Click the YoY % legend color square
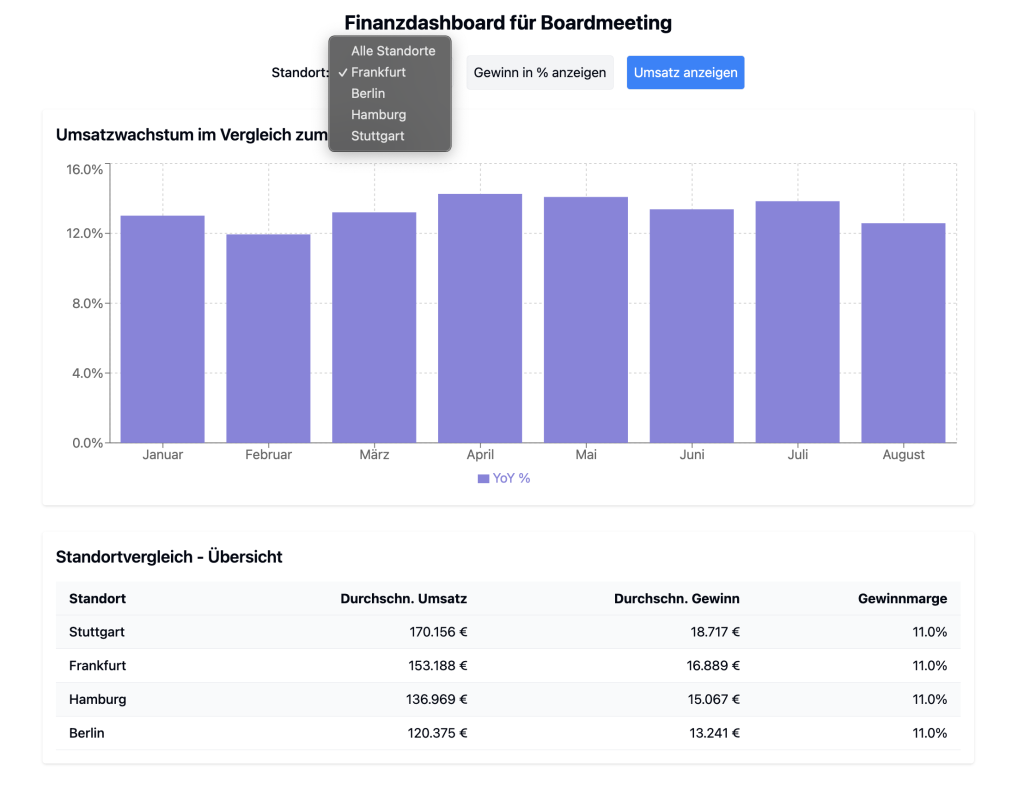Viewport: 1024px width, 788px height. tap(483, 479)
